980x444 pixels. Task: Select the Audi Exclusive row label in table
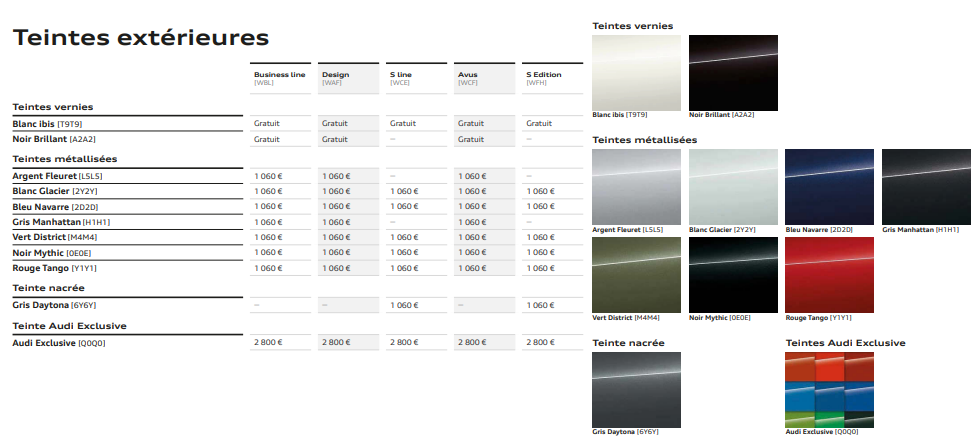(x=58, y=342)
